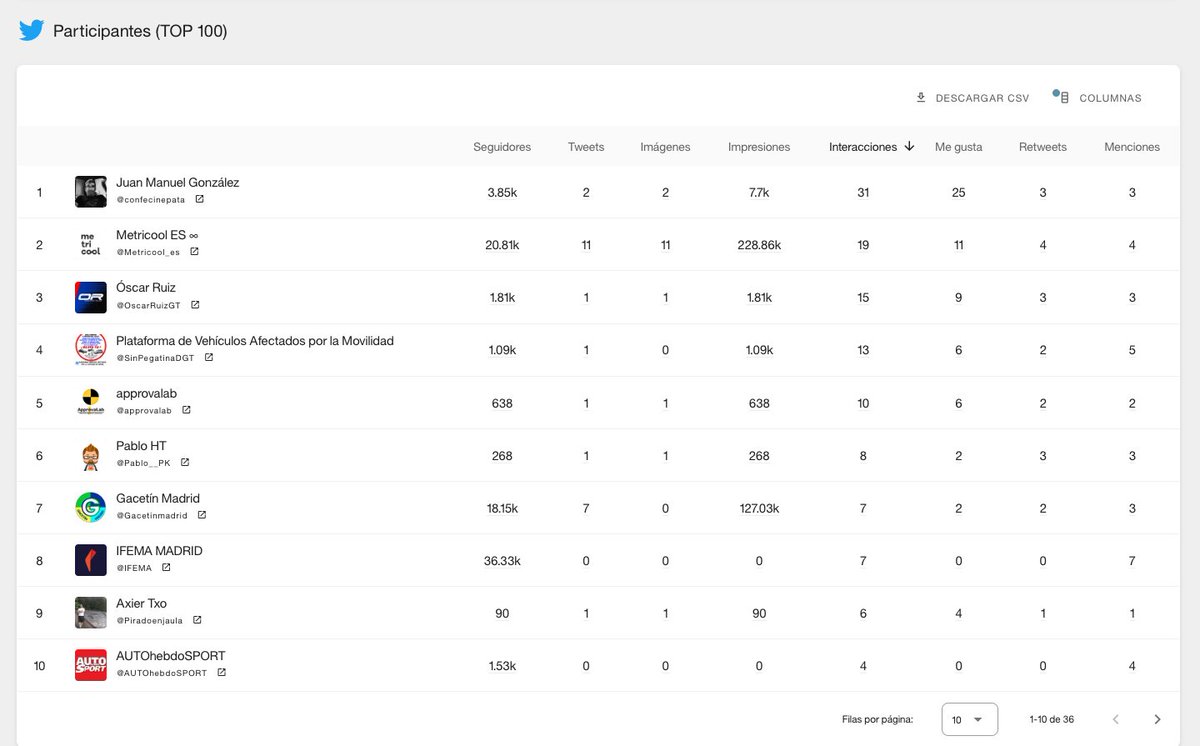Go to previous page arrow
This screenshot has height=746, width=1200.
coord(1116,719)
